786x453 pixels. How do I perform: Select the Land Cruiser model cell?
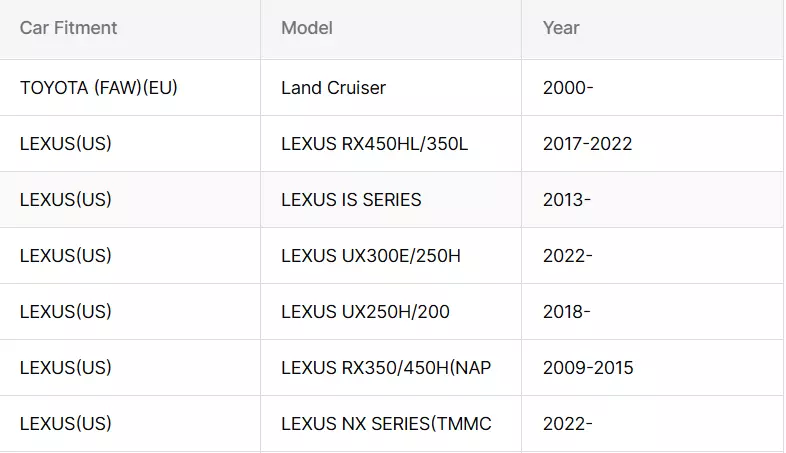[x=391, y=88]
